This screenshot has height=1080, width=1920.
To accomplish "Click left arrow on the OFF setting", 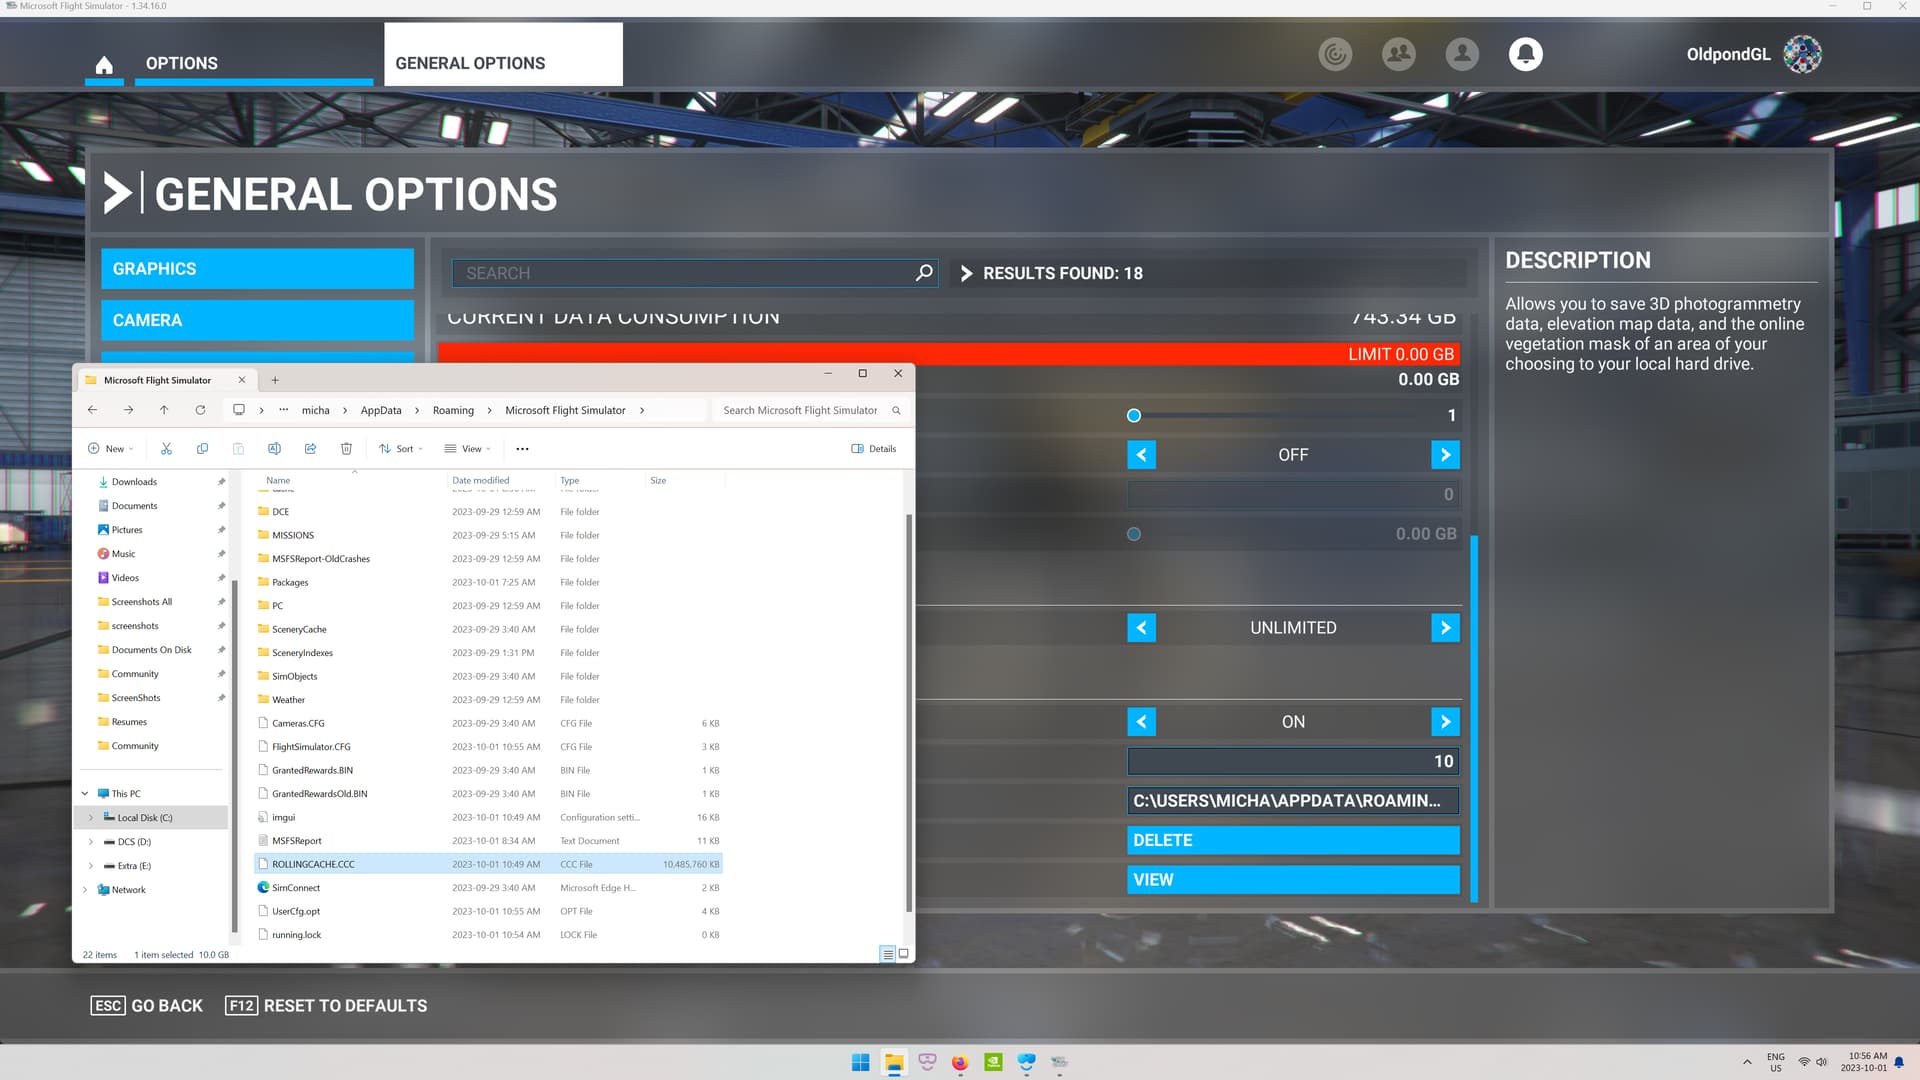I will (1141, 455).
